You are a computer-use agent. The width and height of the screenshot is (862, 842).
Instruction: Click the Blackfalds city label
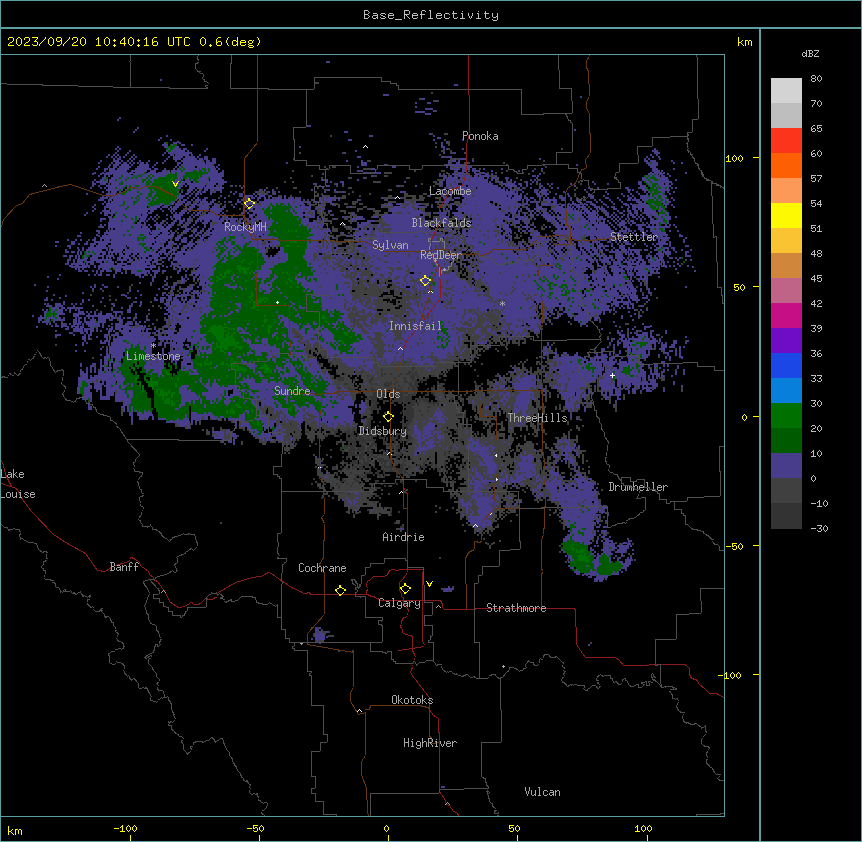tap(441, 223)
